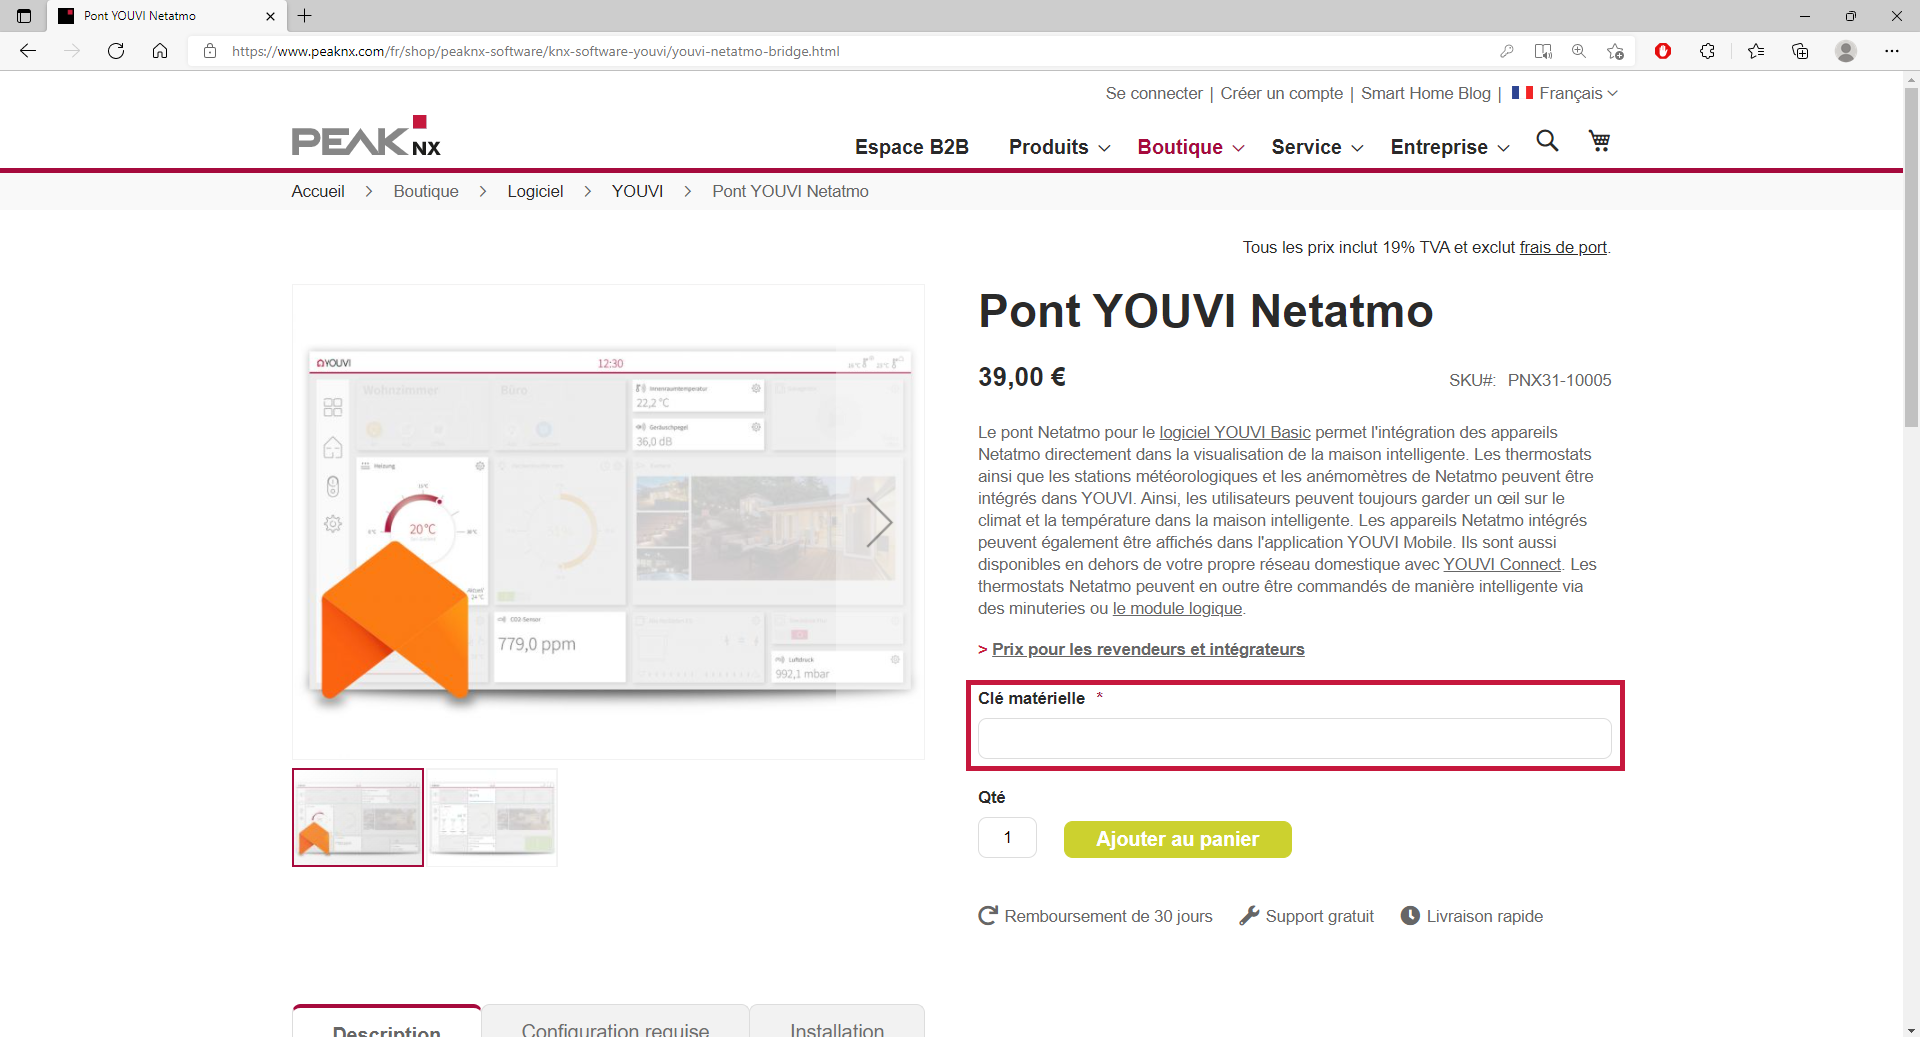Open browser settings and more menu
Screen dimensions: 1920x1037
pos(1892,51)
